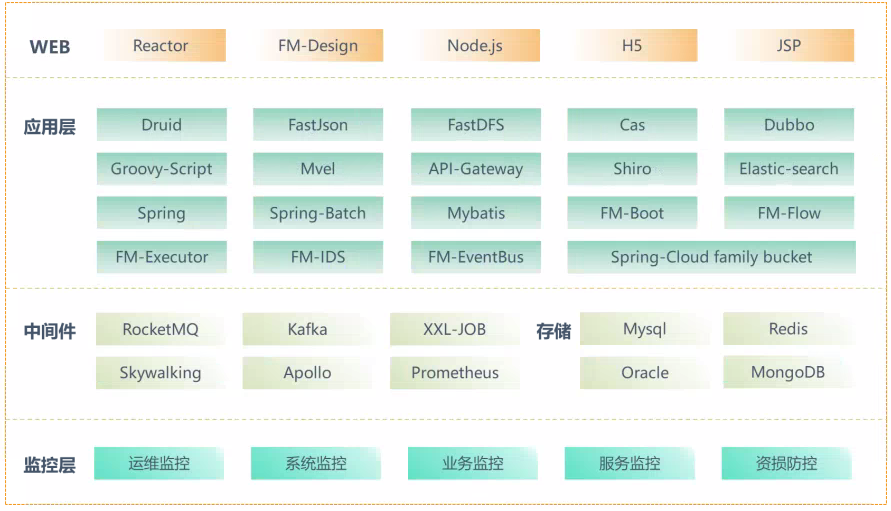Select the Shiro box

pos(632,169)
